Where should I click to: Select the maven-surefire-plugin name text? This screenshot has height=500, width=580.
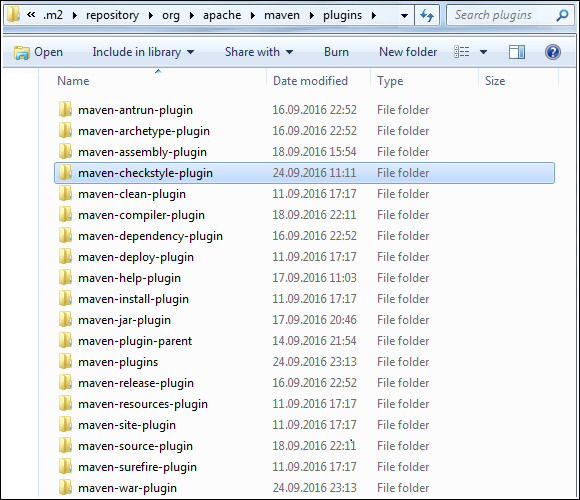click(x=137, y=467)
